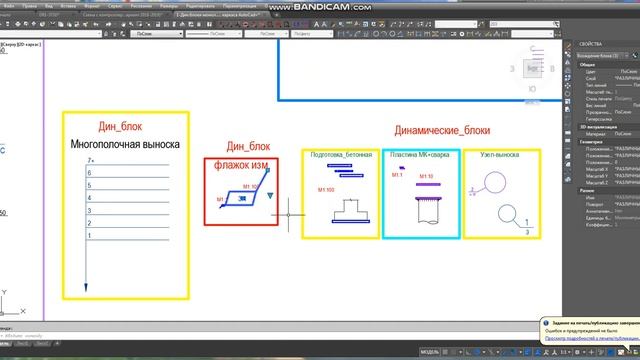Open the Вставка menu
The image size is (640, 360).
pyautogui.click(x=68, y=6)
